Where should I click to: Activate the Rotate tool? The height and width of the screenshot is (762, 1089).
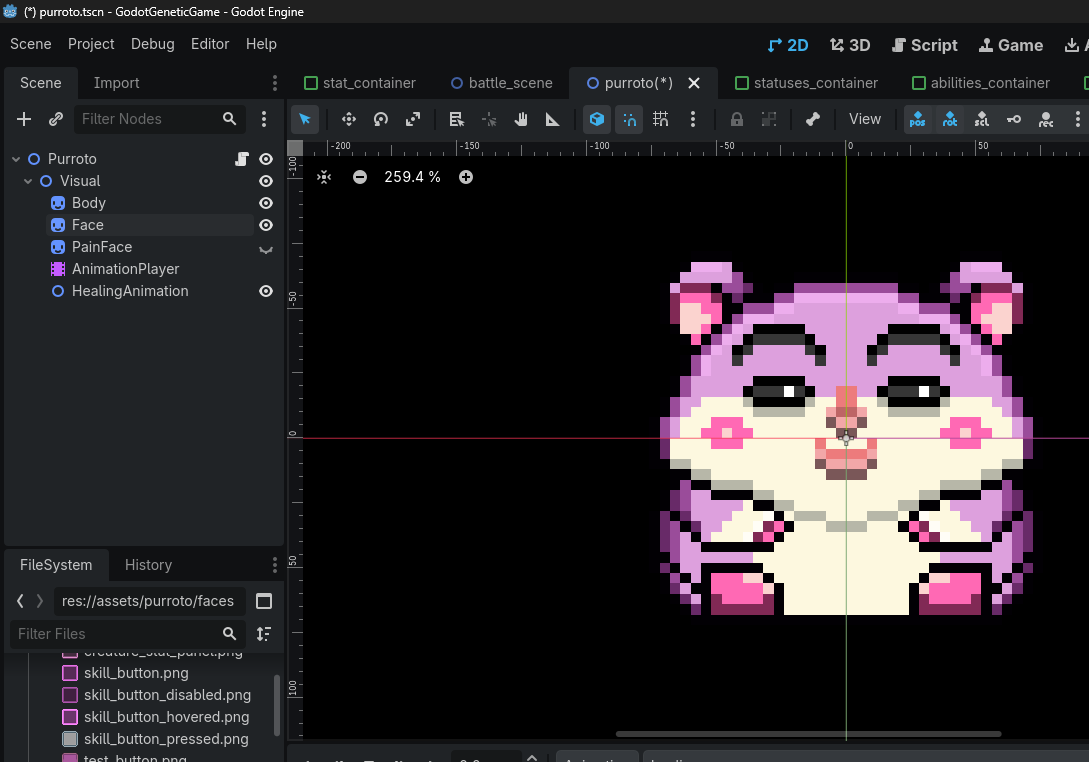click(381, 119)
